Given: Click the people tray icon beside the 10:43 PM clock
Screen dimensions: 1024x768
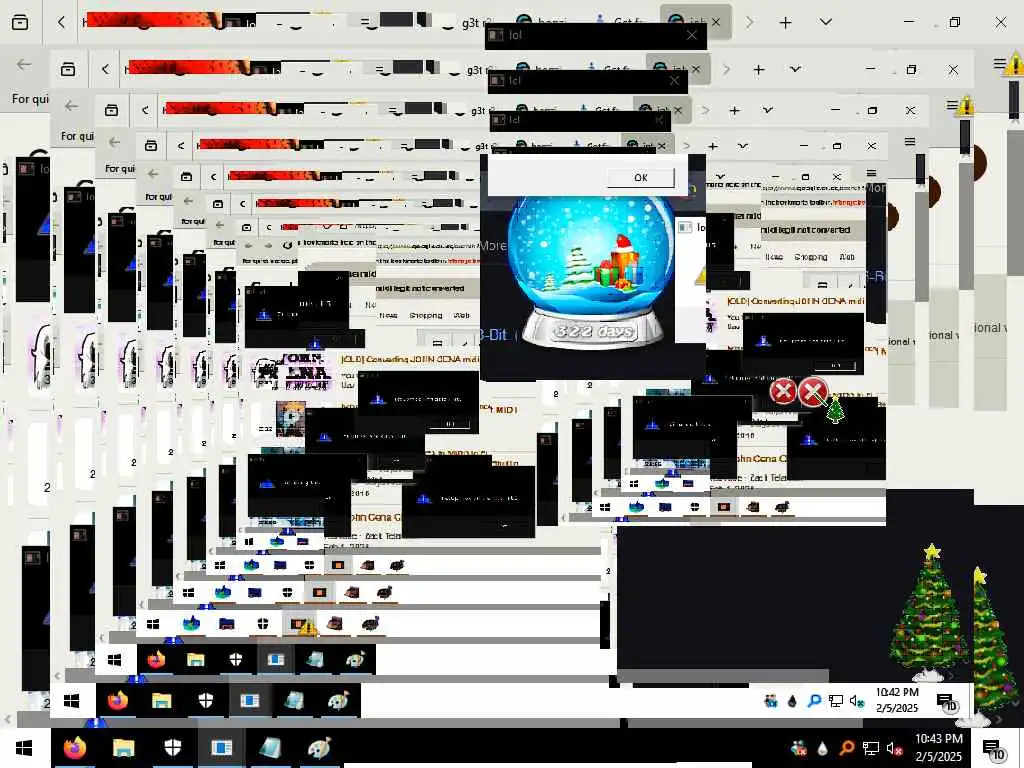Looking at the screenshot, I should [798, 748].
